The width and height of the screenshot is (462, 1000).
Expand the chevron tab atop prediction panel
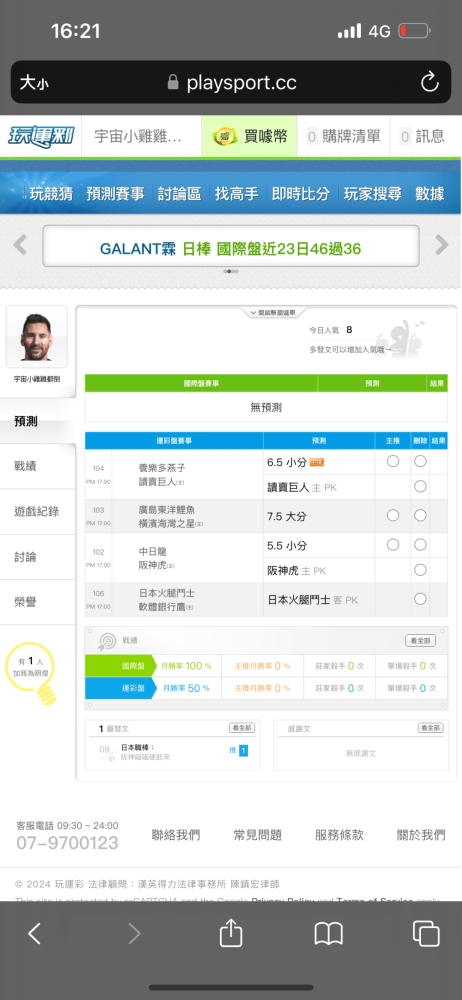click(272, 312)
